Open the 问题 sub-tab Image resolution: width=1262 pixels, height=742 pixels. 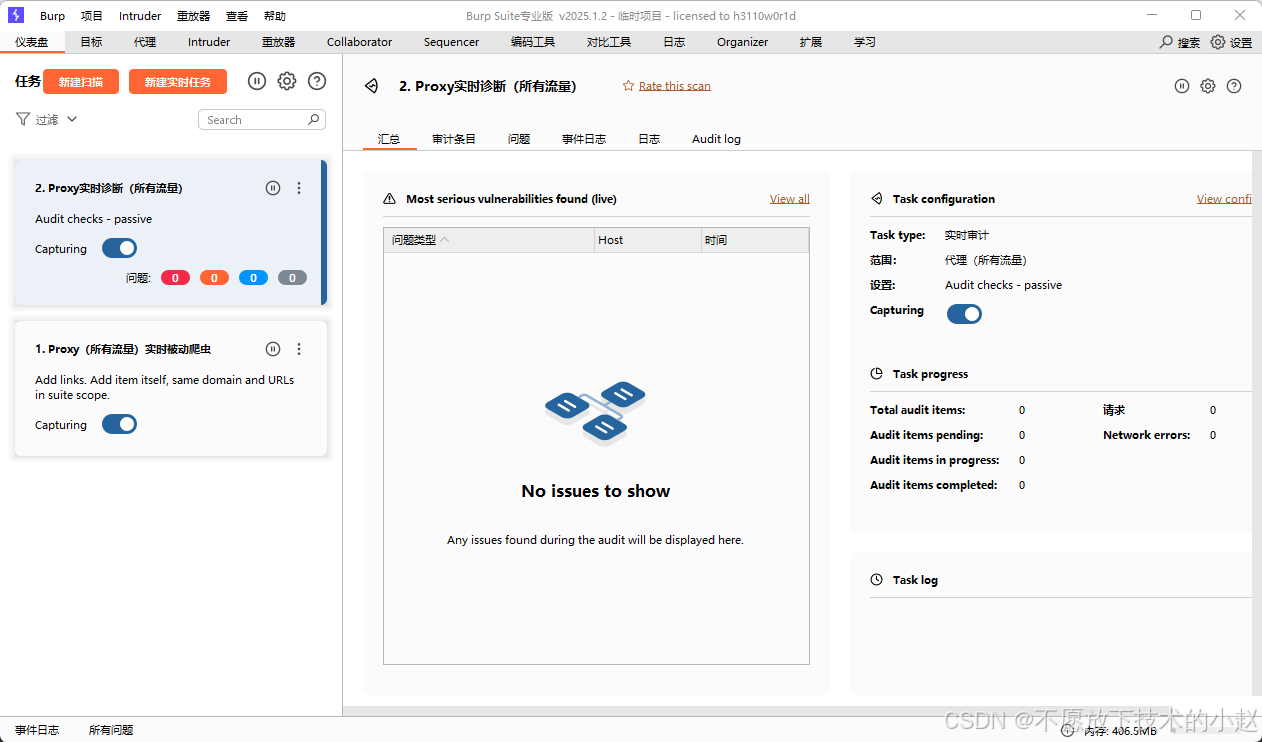click(x=519, y=139)
